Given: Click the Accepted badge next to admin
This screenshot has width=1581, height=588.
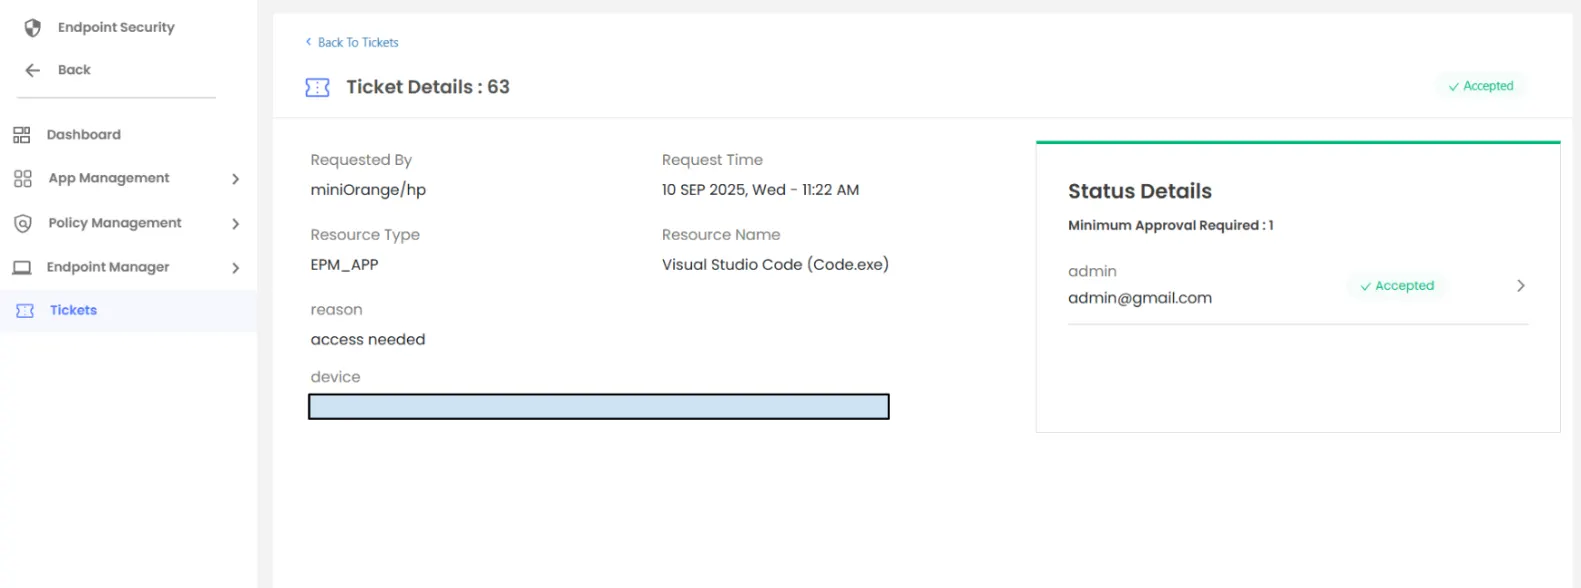Looking at the screenshot, I should click(x=1396, y=285).
